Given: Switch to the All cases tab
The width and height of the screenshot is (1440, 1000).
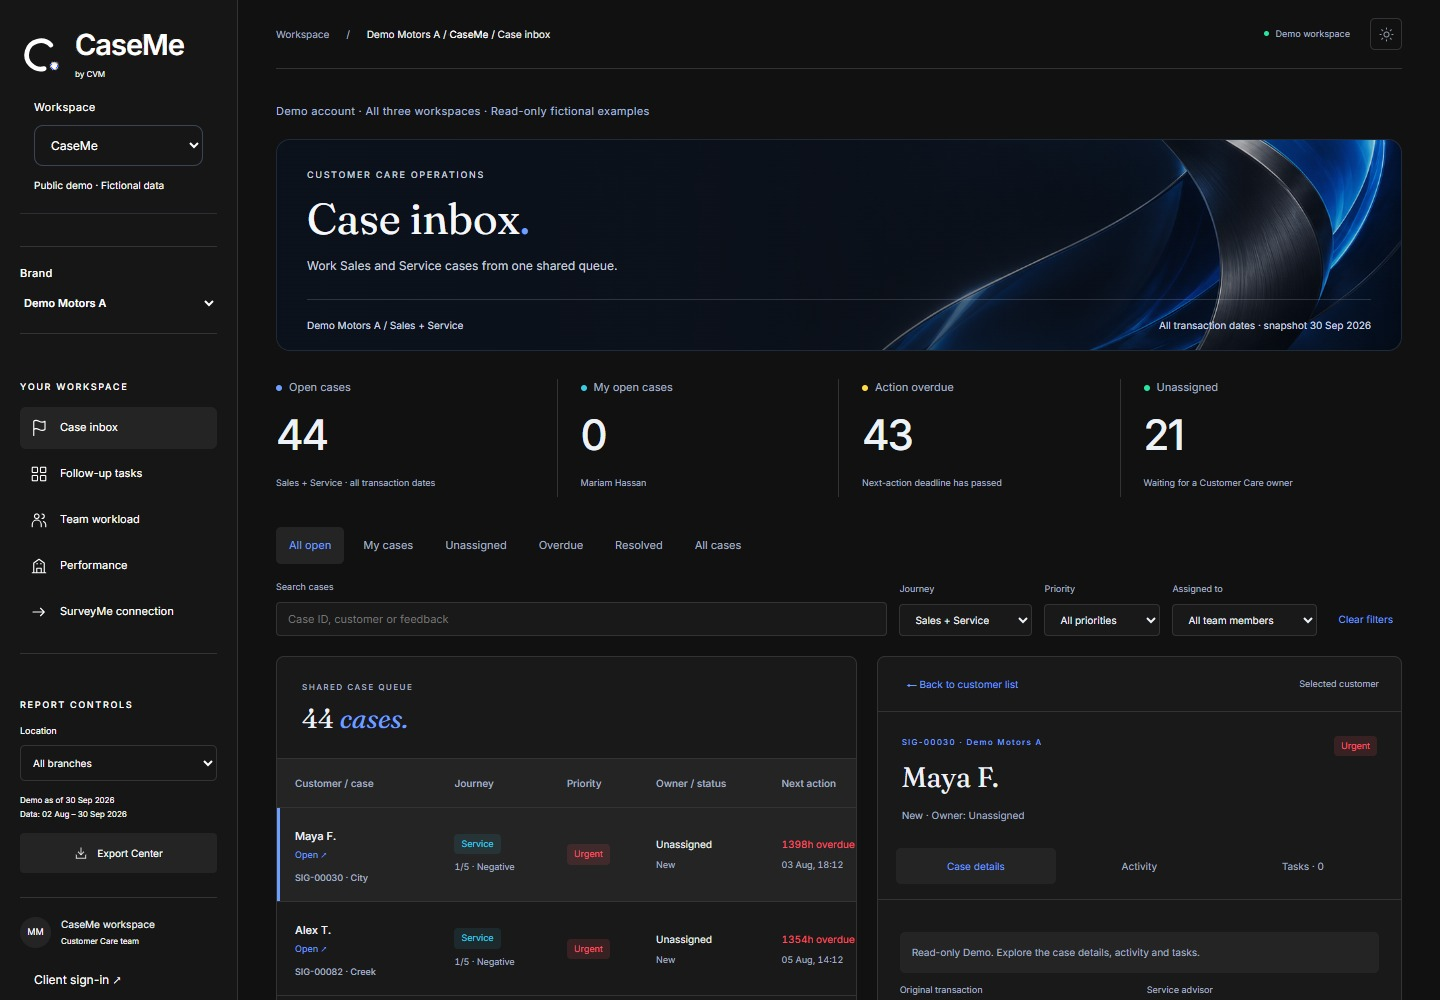Looking at the screenshot, I should [x=718, y=546].
